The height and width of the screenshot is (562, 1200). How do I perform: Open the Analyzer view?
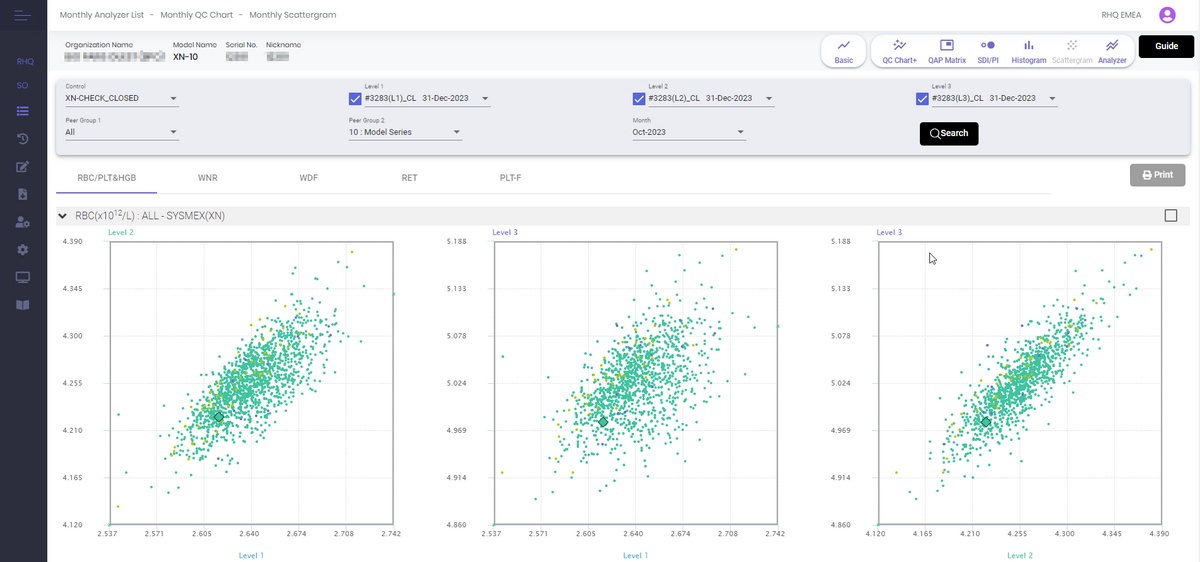(x=1112, y=52)
